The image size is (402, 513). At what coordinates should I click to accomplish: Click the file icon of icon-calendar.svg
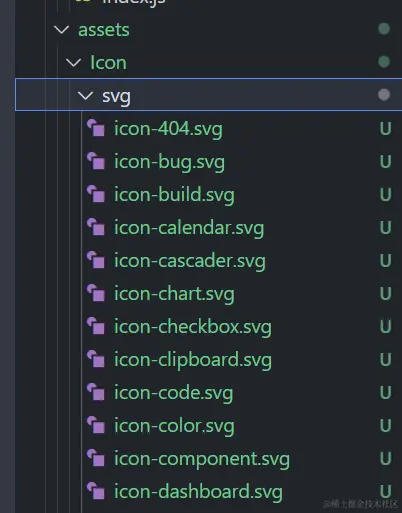tap(96, 227)
